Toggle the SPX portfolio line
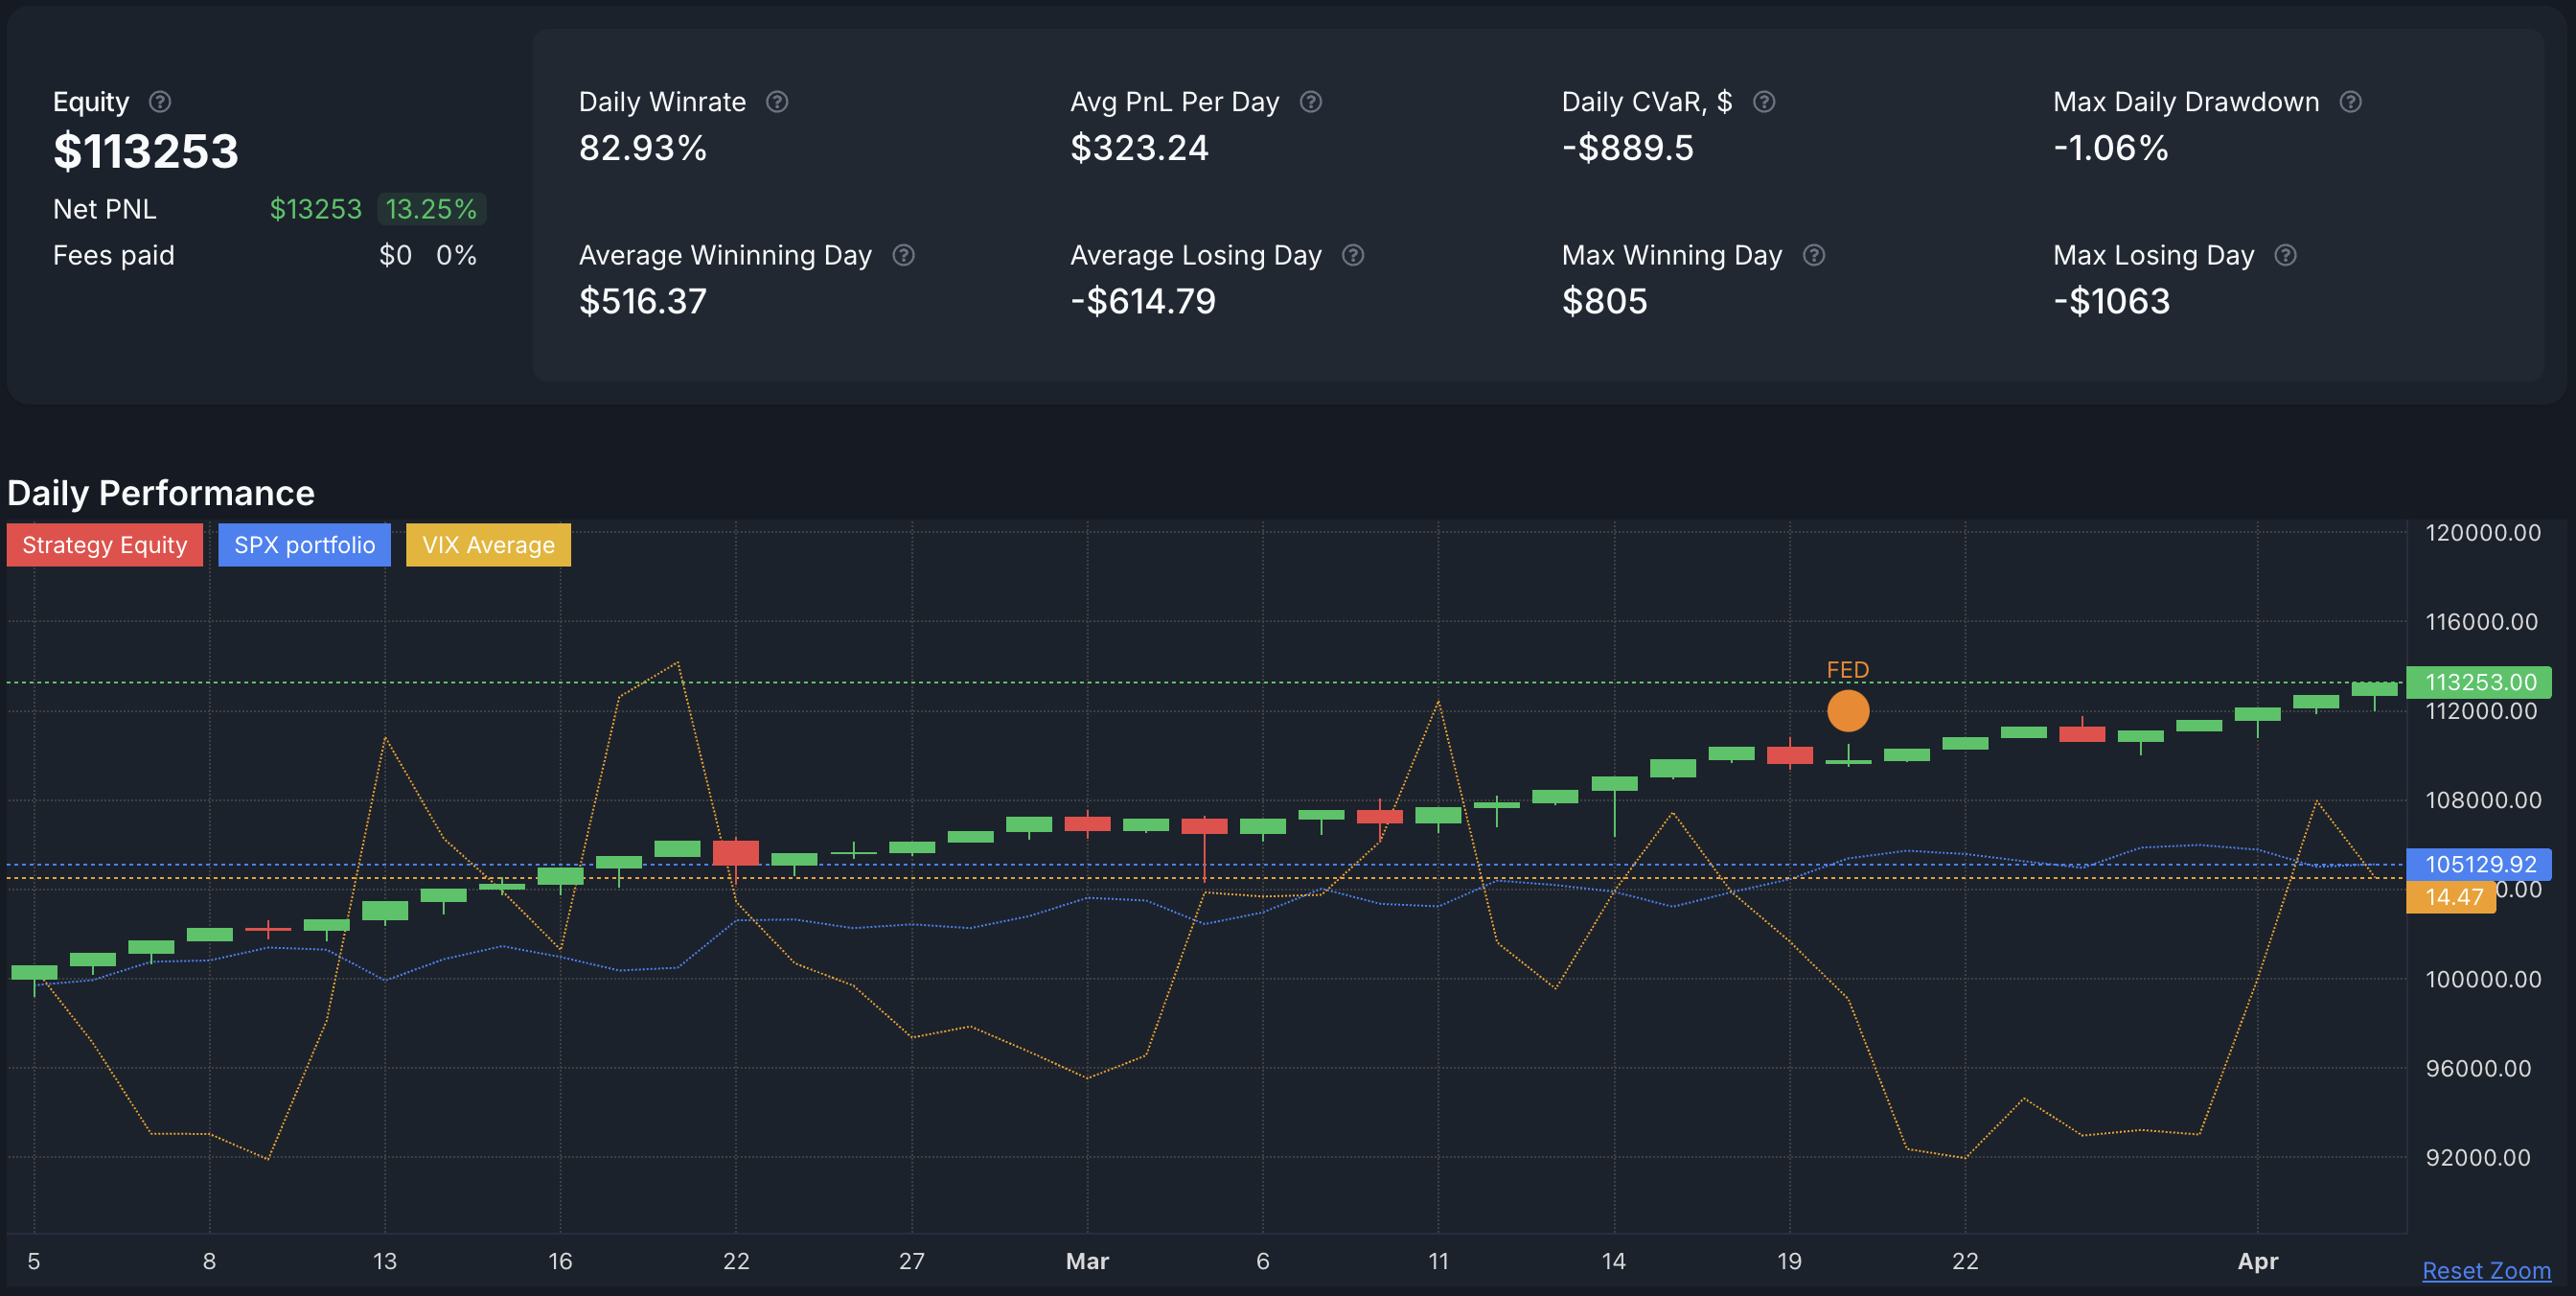The height and width of the screenshot is (1296, 2576). [304, 545]
